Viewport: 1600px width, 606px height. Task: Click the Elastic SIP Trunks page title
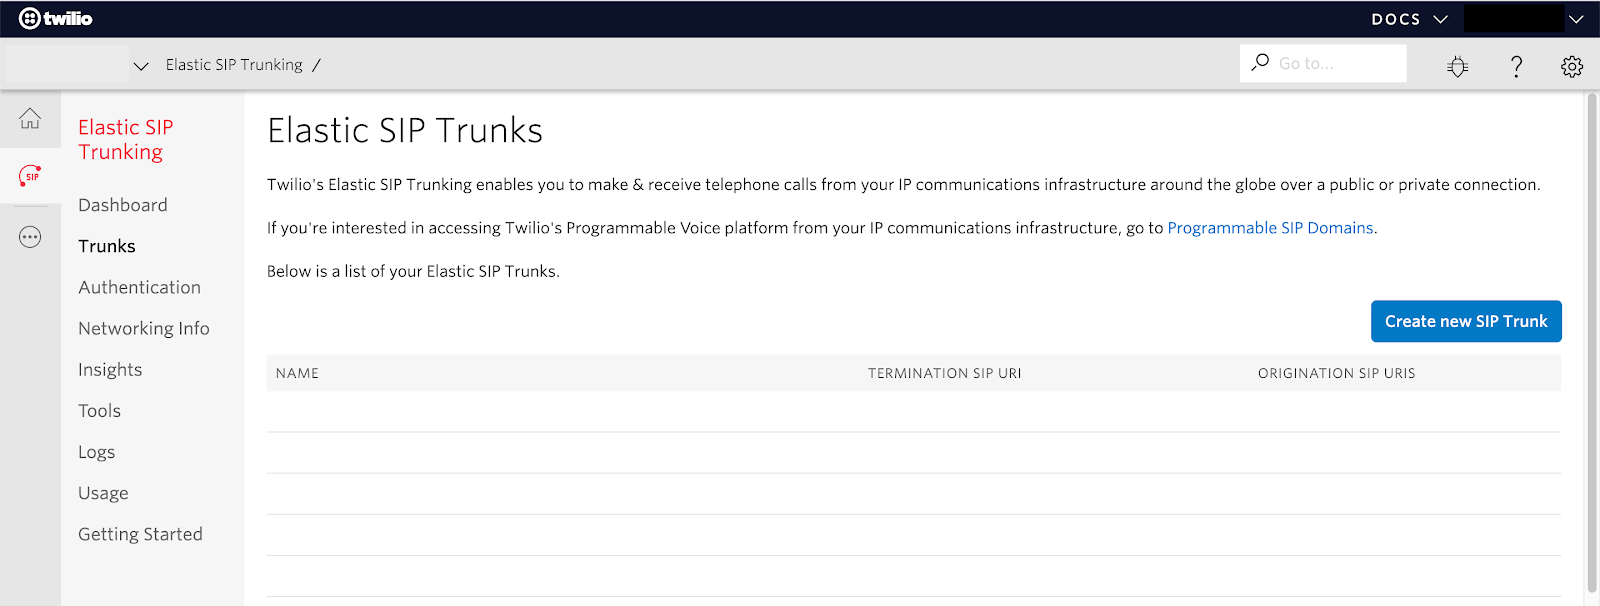(405, 130)
